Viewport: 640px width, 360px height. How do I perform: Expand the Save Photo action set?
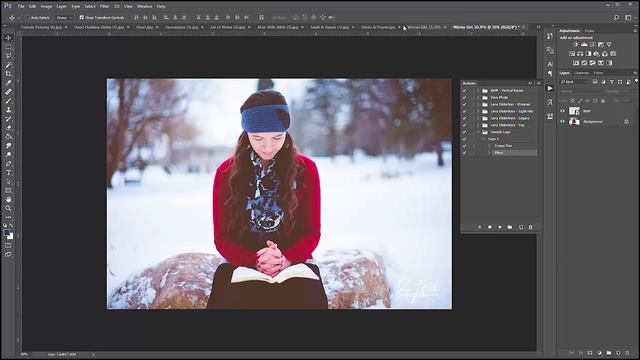(x=478, y=98)
